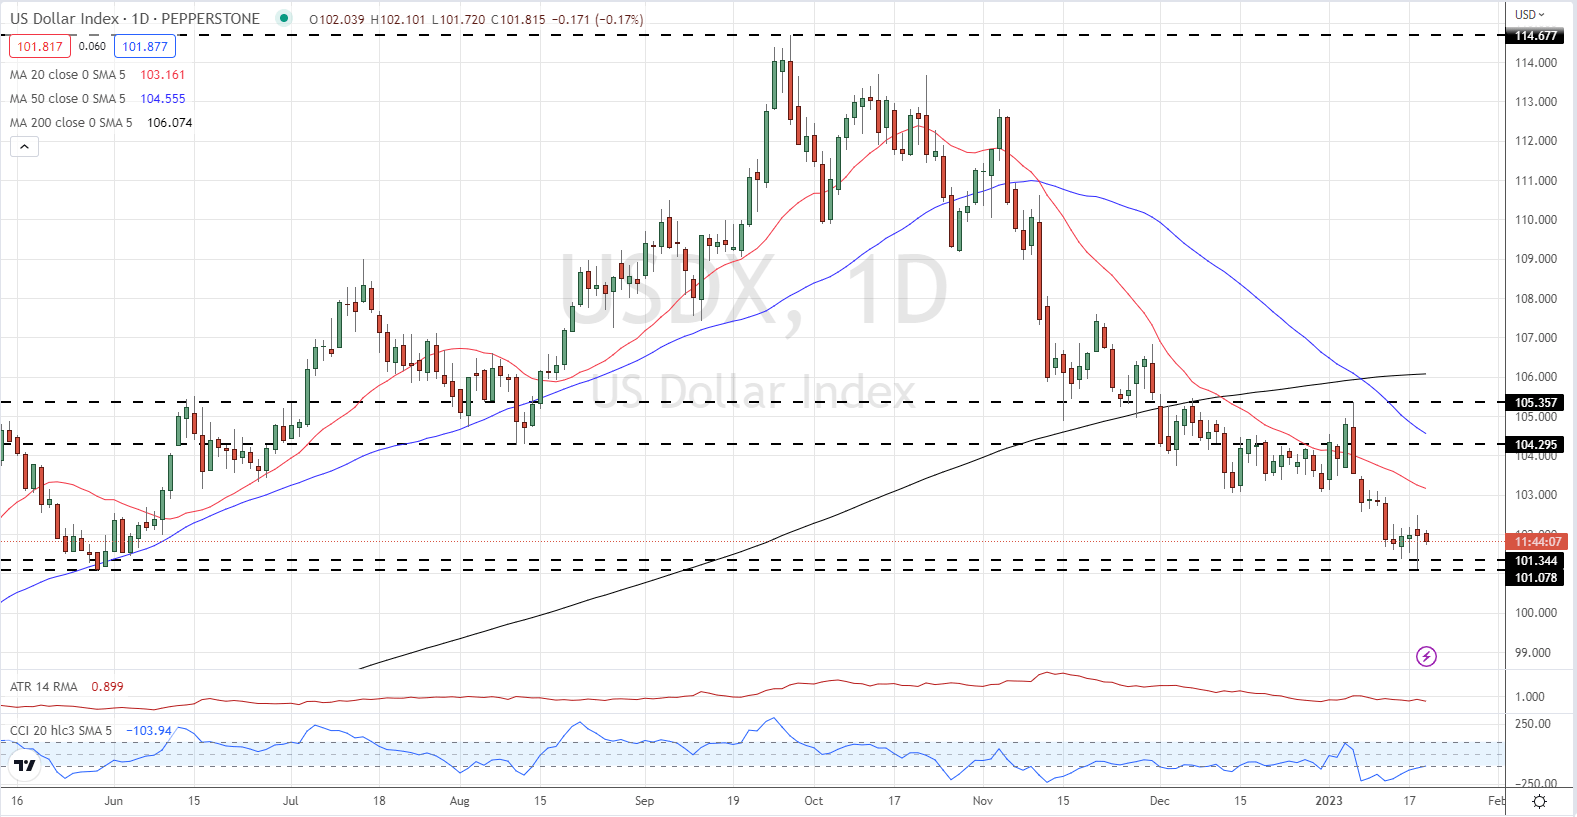
Task: Click the purple lightning bolt event icon
Action: pos(1427,656)
